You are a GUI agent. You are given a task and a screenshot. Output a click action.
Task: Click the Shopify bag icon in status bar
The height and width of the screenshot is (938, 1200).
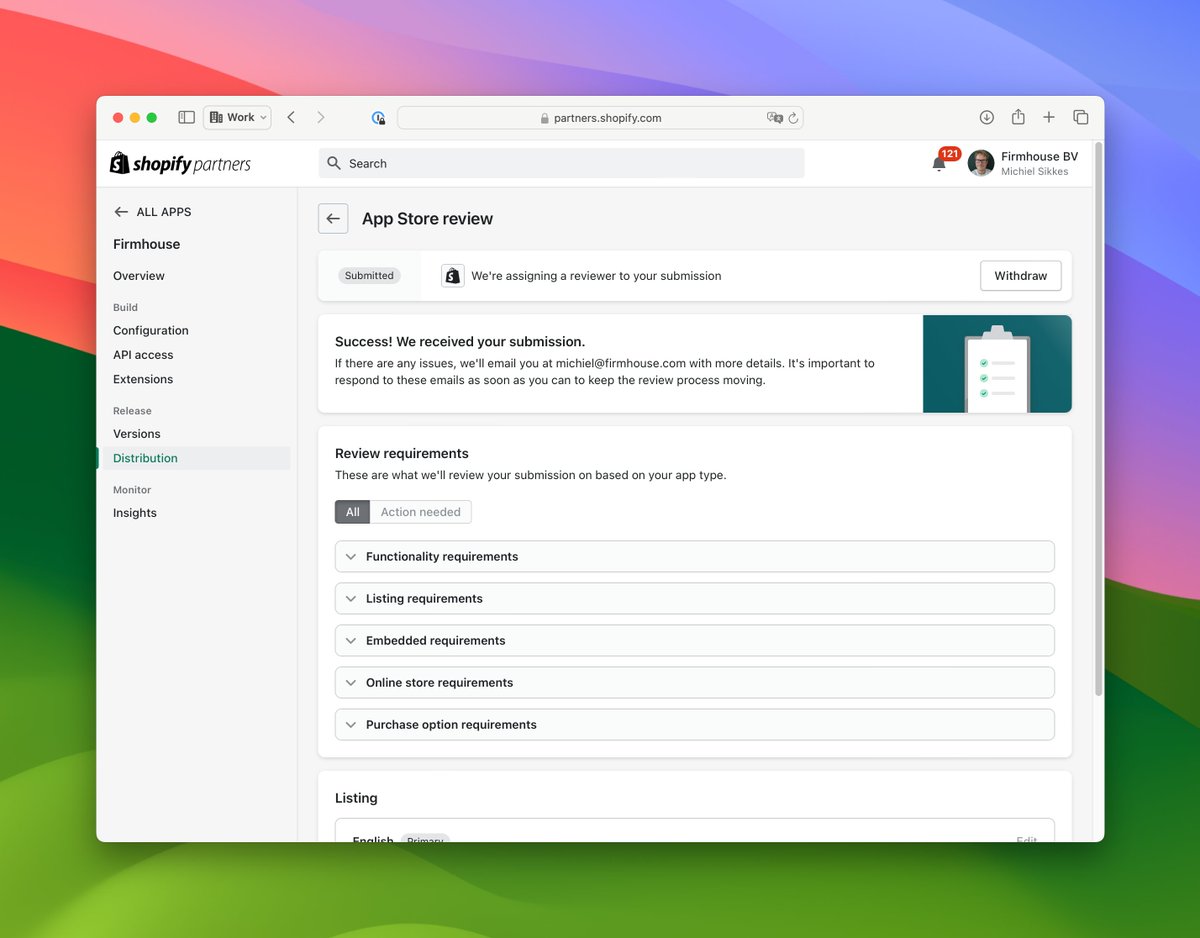(x=453, y=276)
